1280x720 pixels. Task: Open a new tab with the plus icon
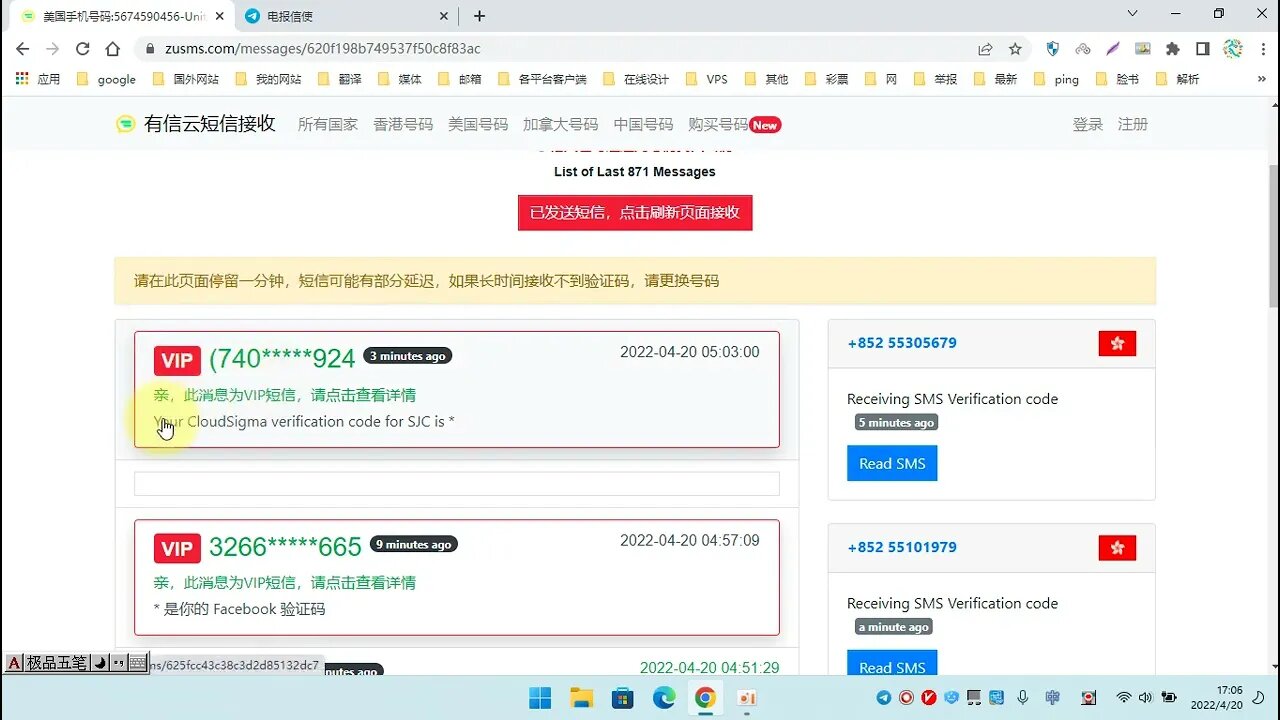coord(480,16)
